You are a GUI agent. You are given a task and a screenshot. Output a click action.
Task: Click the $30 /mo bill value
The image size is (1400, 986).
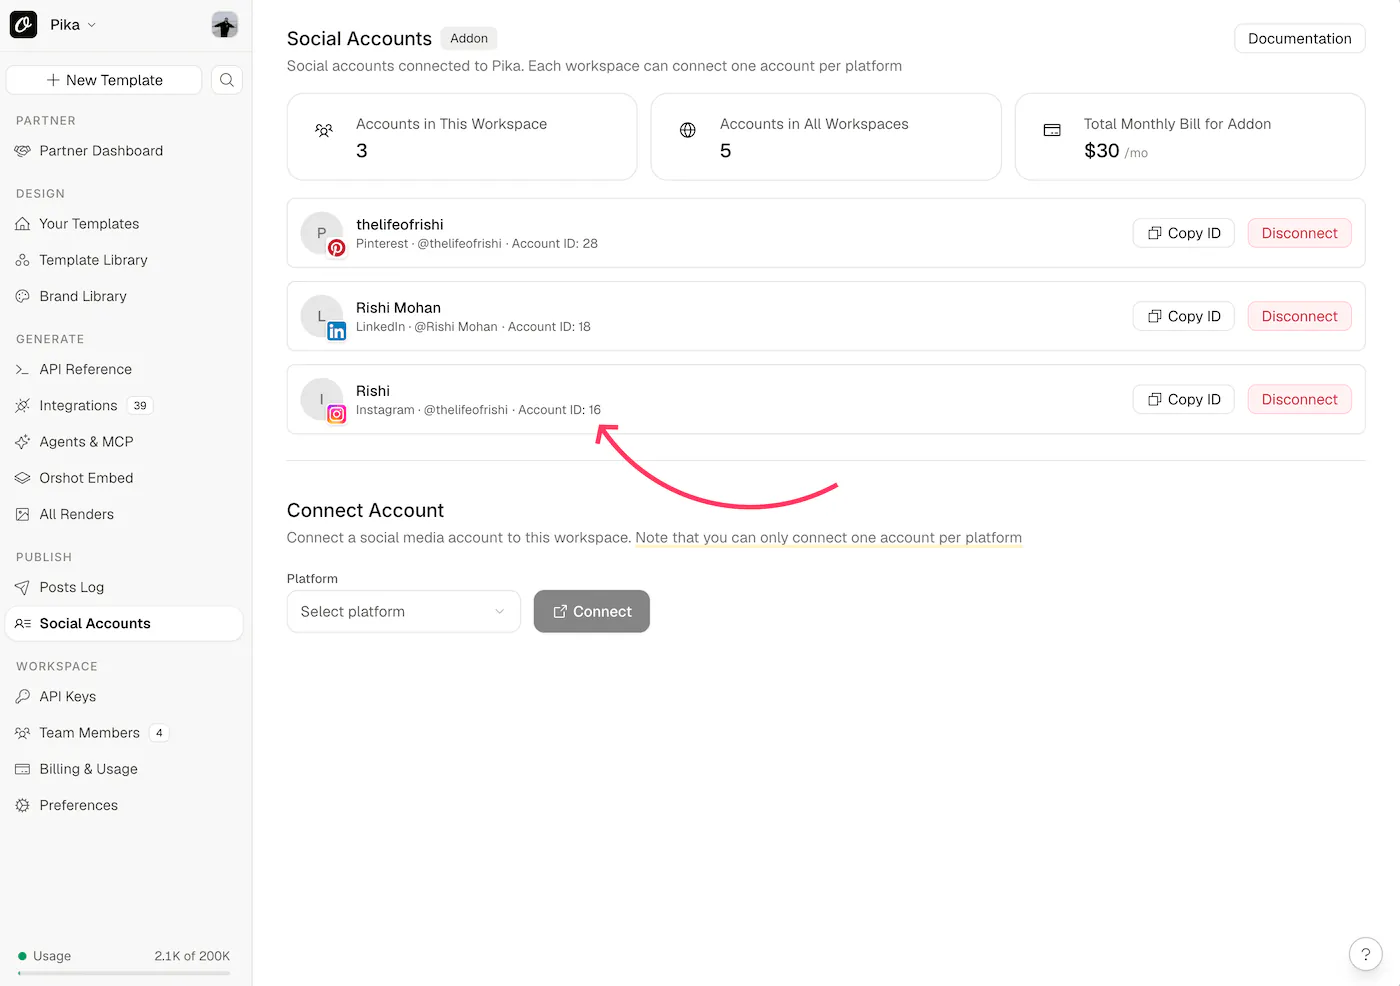click(x=1116, y=151)
